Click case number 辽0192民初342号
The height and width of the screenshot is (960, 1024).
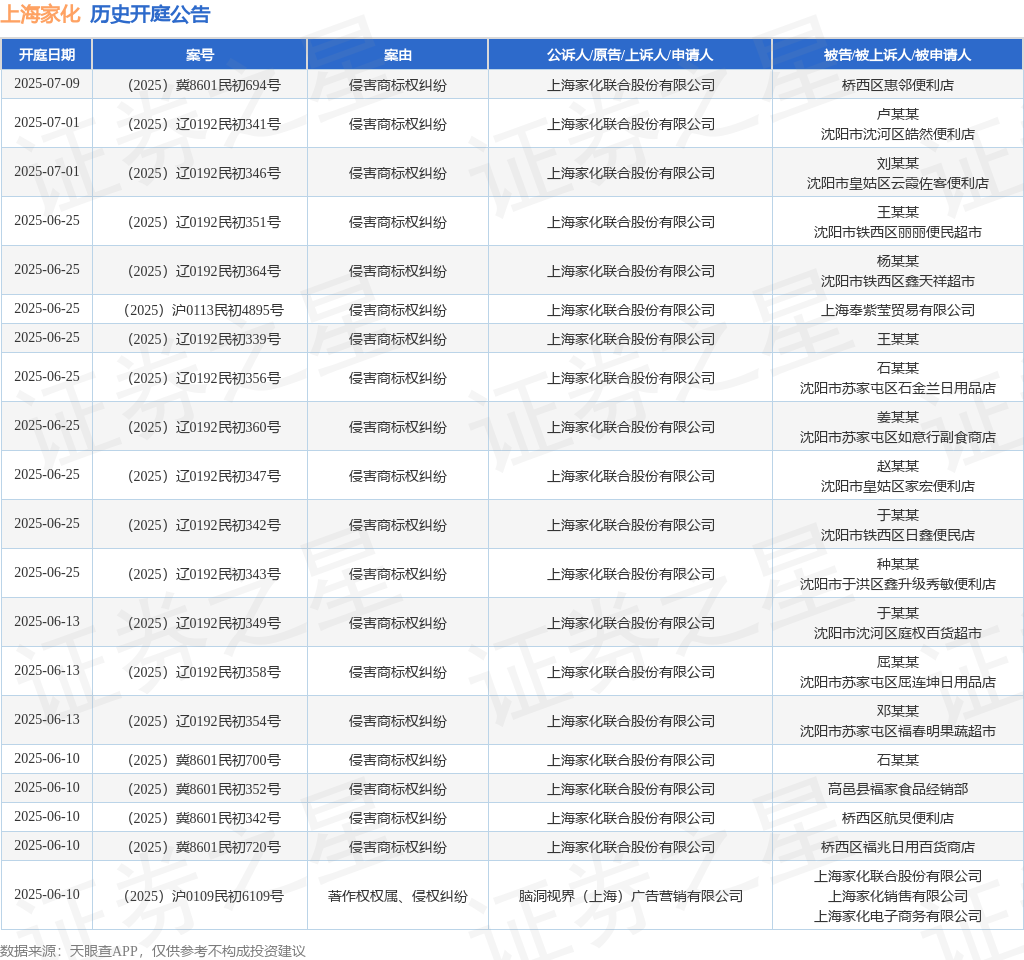pyautogui.click(x=204, y=525)
